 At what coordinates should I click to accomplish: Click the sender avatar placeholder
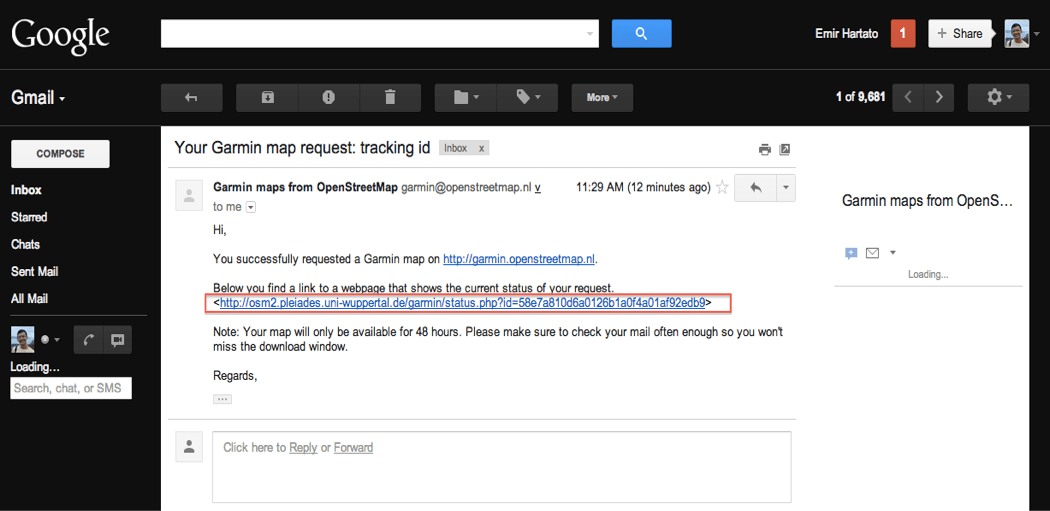pos(189,195)
